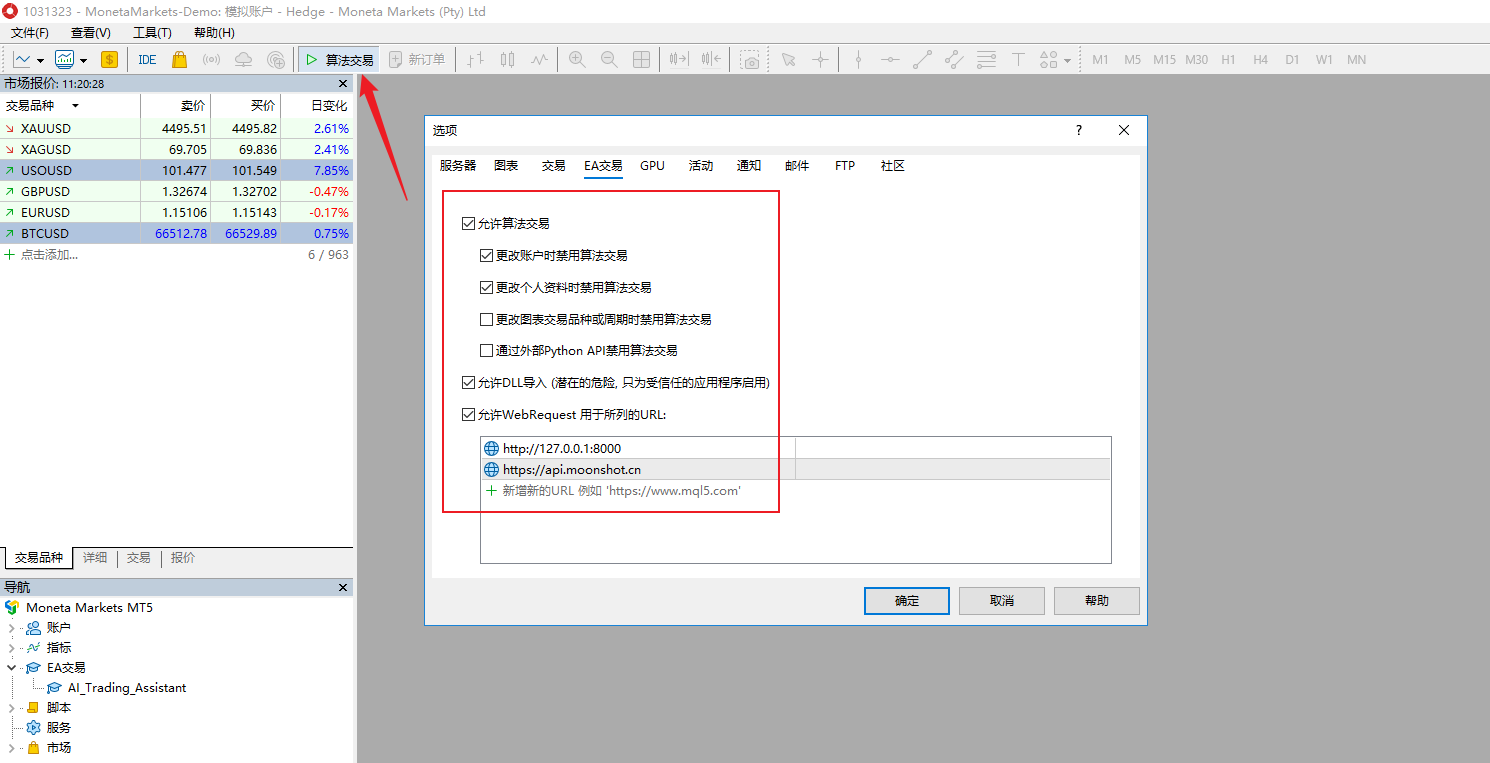Open the 工具(T) menu

152,33
